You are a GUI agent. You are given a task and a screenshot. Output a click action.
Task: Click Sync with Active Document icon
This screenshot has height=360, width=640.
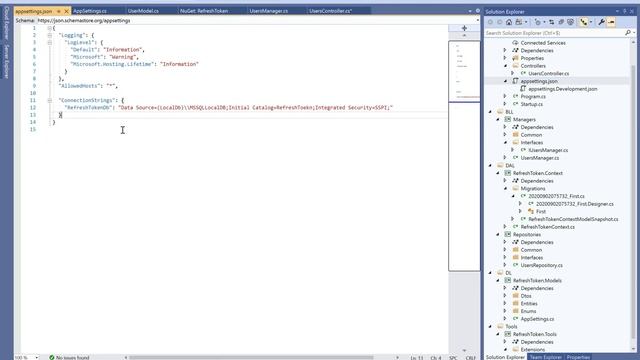(551, 22)
